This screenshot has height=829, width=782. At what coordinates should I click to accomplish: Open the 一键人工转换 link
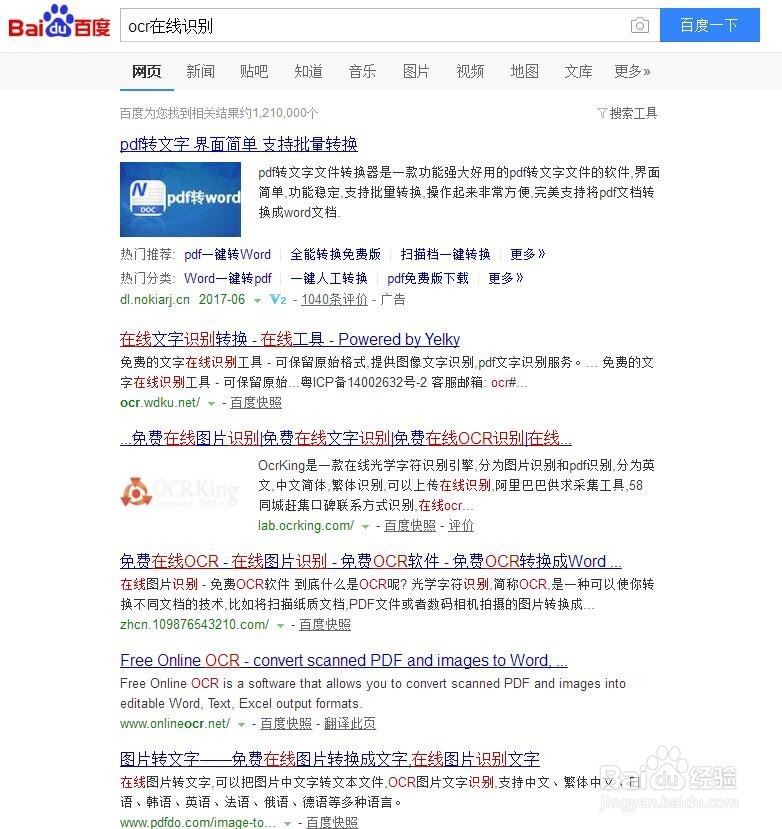click(329, 278)
